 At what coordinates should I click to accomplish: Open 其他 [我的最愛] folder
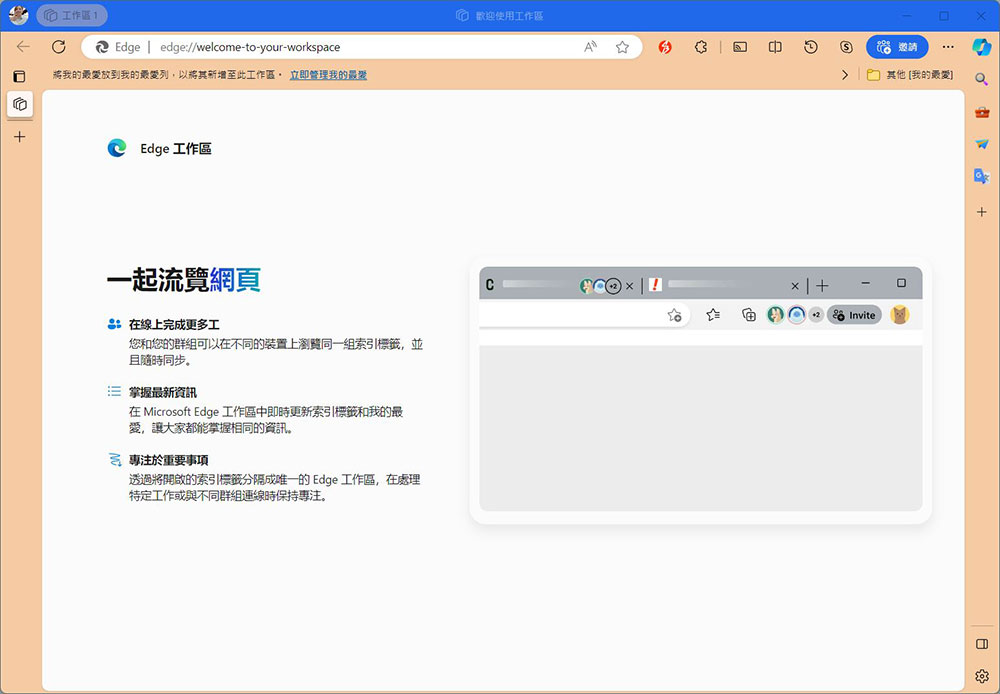point(910,75)
